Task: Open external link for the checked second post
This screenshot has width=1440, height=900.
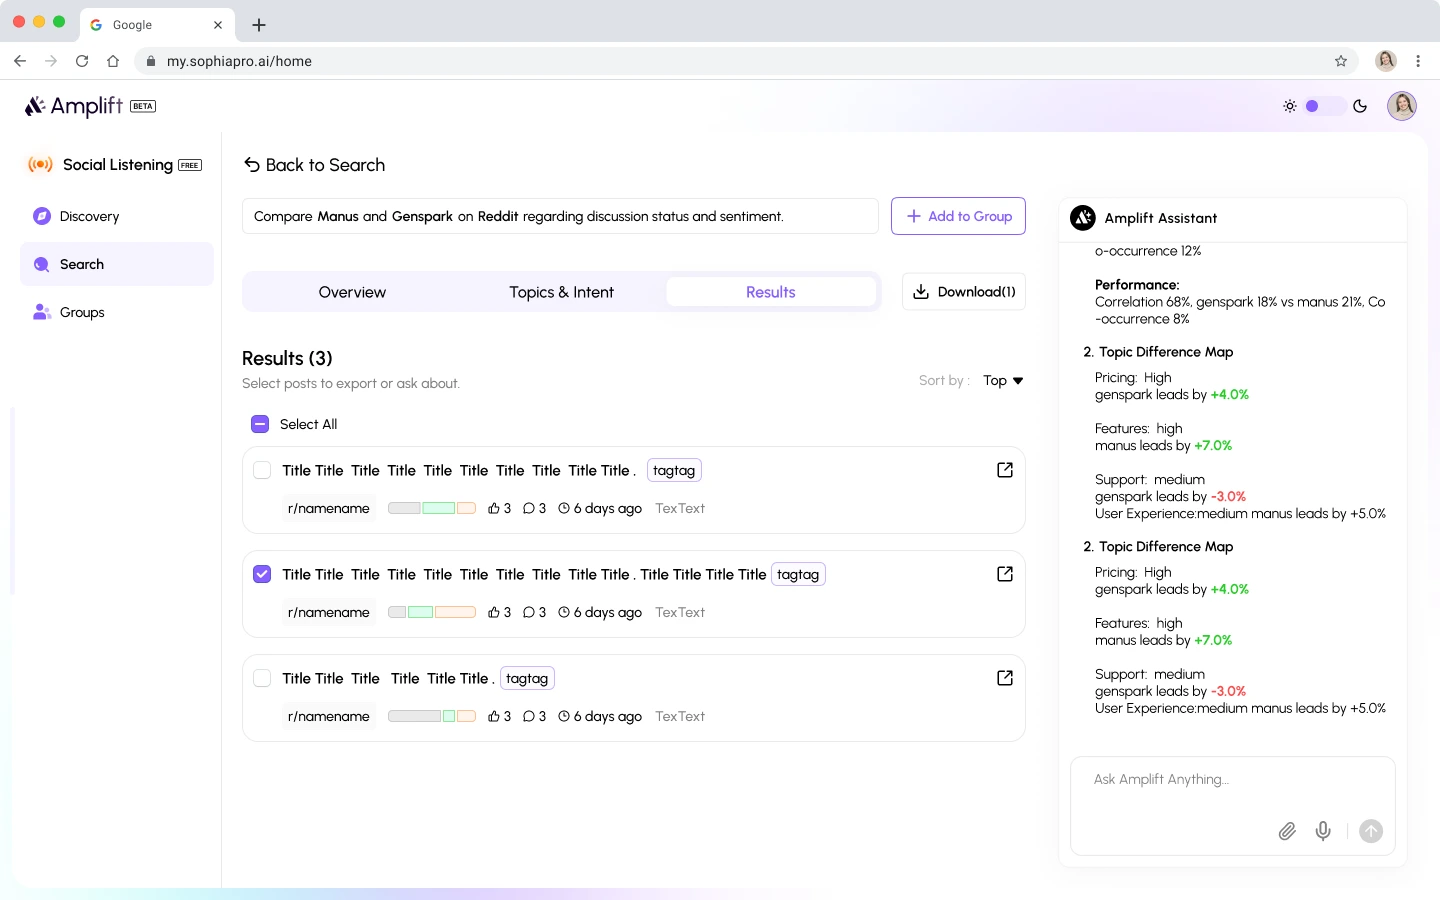Action: point(1005,574)
